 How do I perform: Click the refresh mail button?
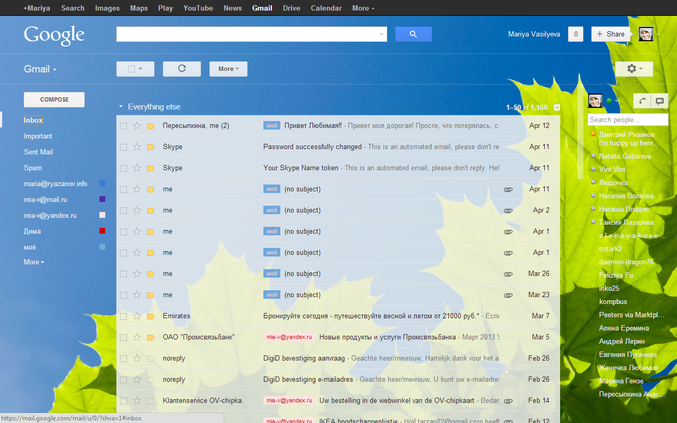(x=181, y=69)
